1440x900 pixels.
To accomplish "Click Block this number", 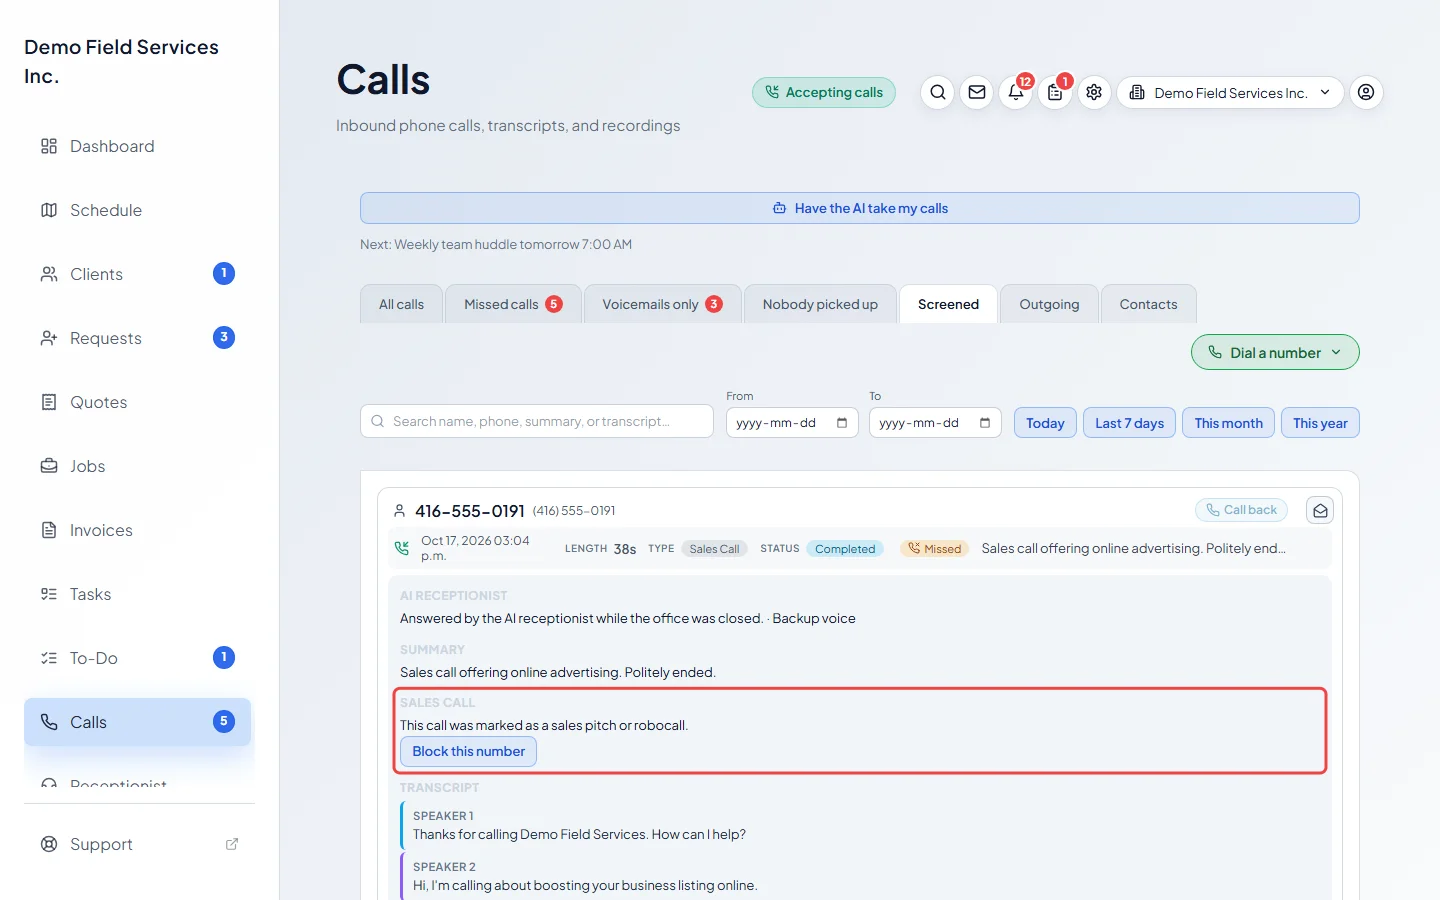I will [x=468, y=751].
